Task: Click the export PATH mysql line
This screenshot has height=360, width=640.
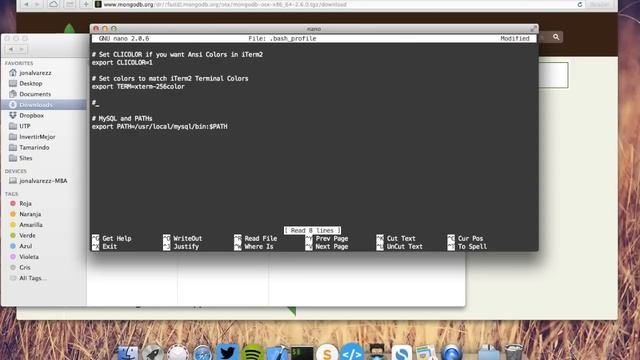Action: [x=160, y=127]
